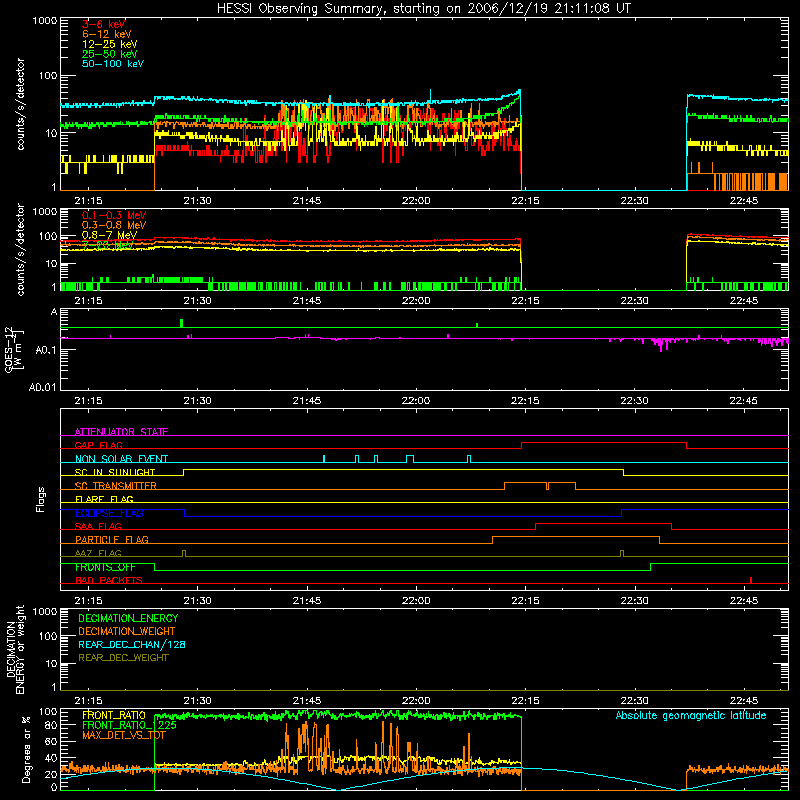This screenshot has height=800, width=800.
Task: Click the PARTICLE_FLAG raised orange segment
Action: coord(576,537)
